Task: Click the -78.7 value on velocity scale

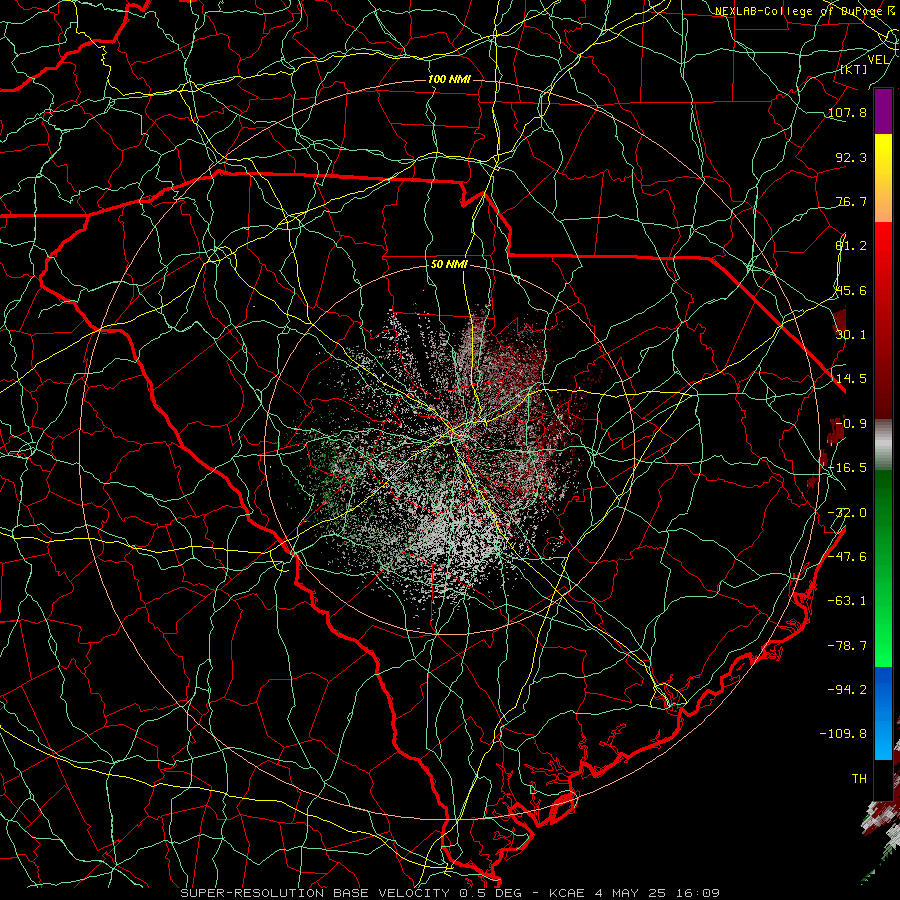Action: [x=847, y=646]
